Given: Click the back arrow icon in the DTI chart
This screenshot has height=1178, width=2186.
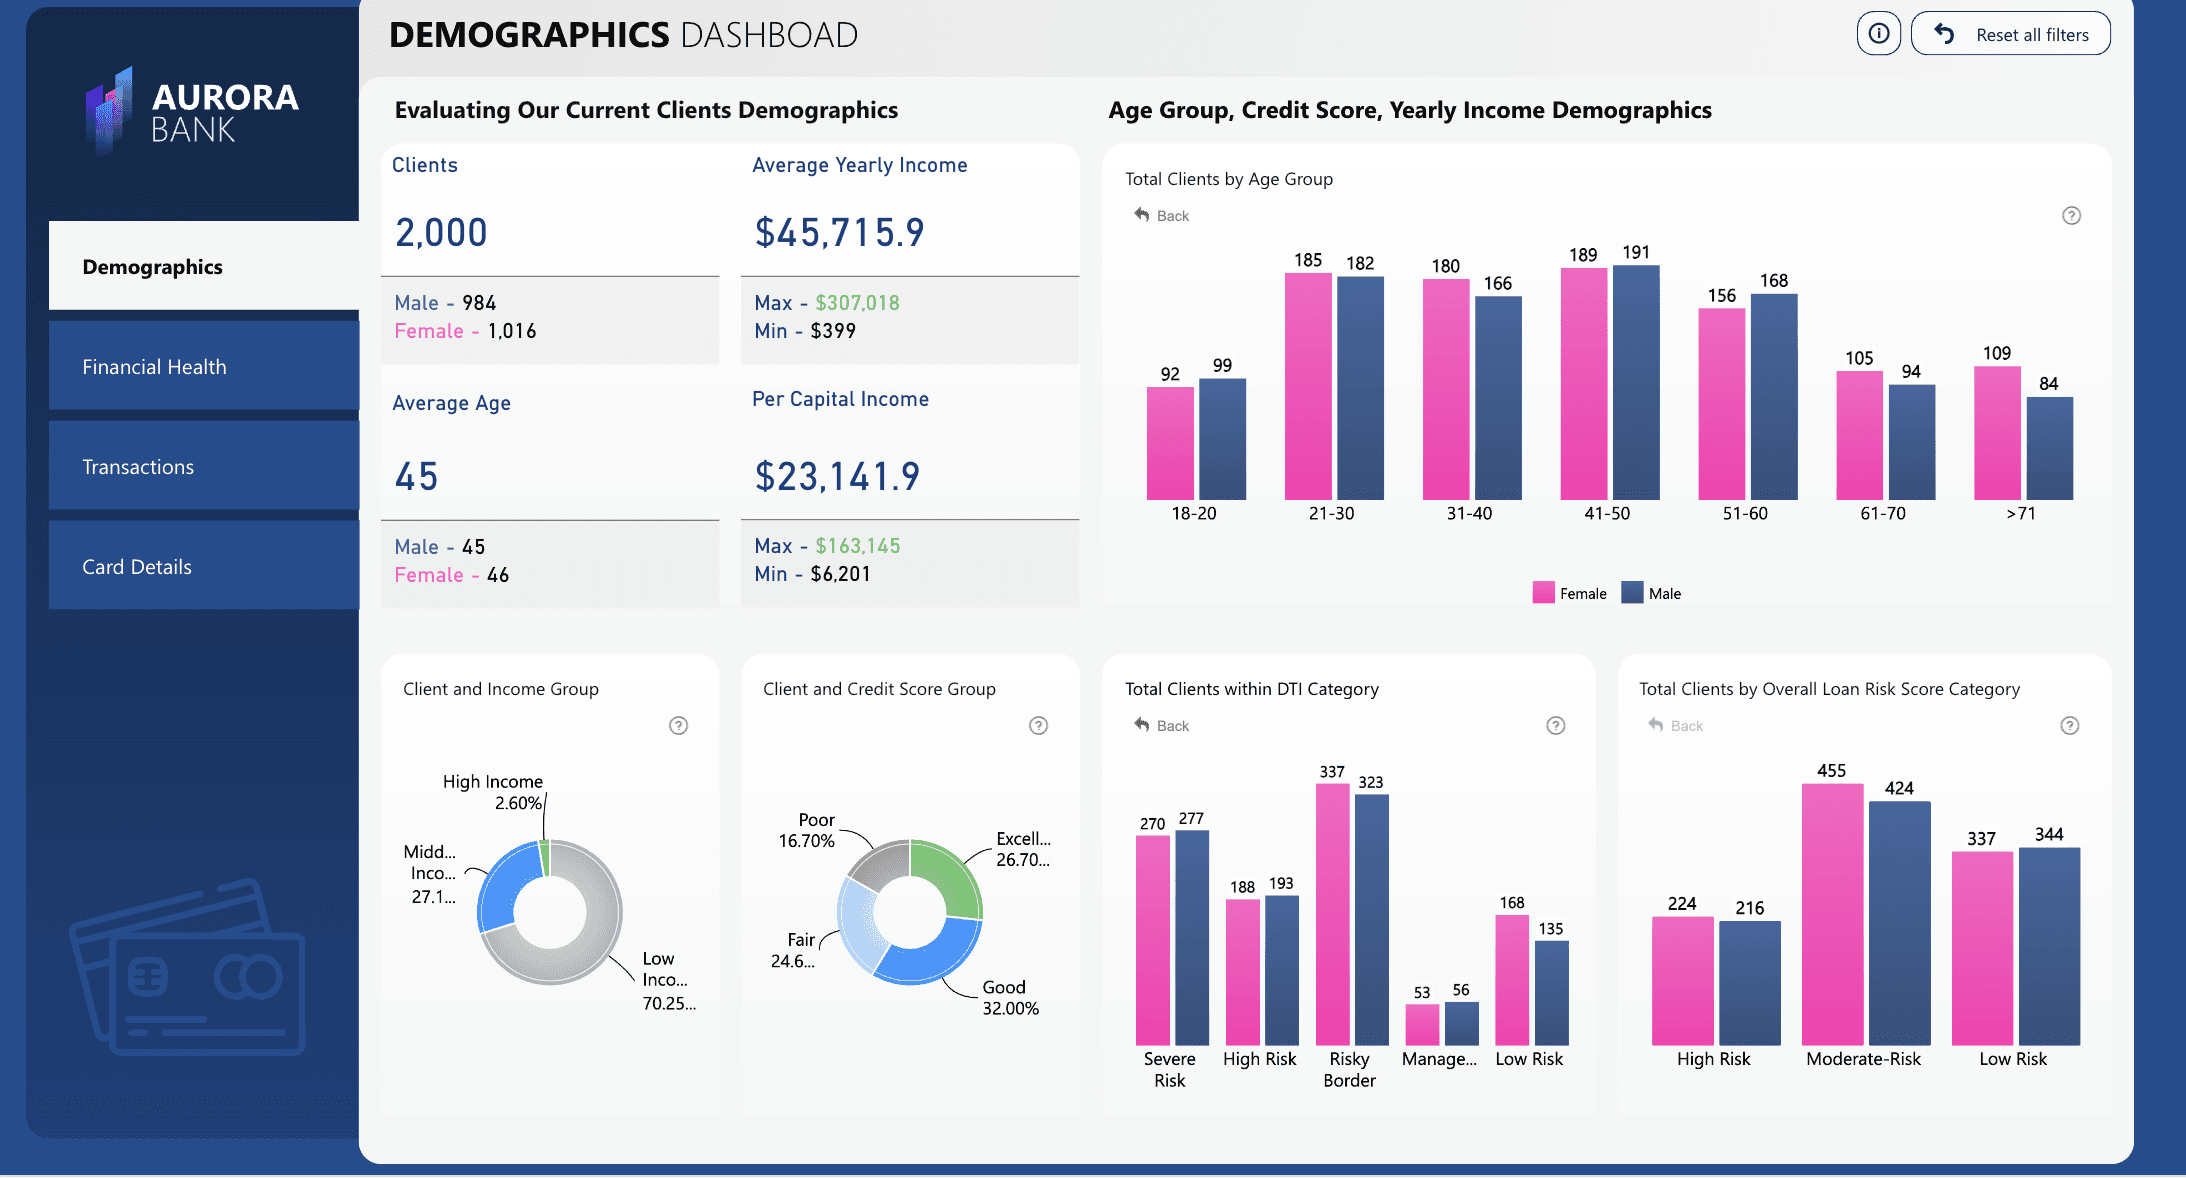Looking at the screenshot, I should (x=1141, y=725).
